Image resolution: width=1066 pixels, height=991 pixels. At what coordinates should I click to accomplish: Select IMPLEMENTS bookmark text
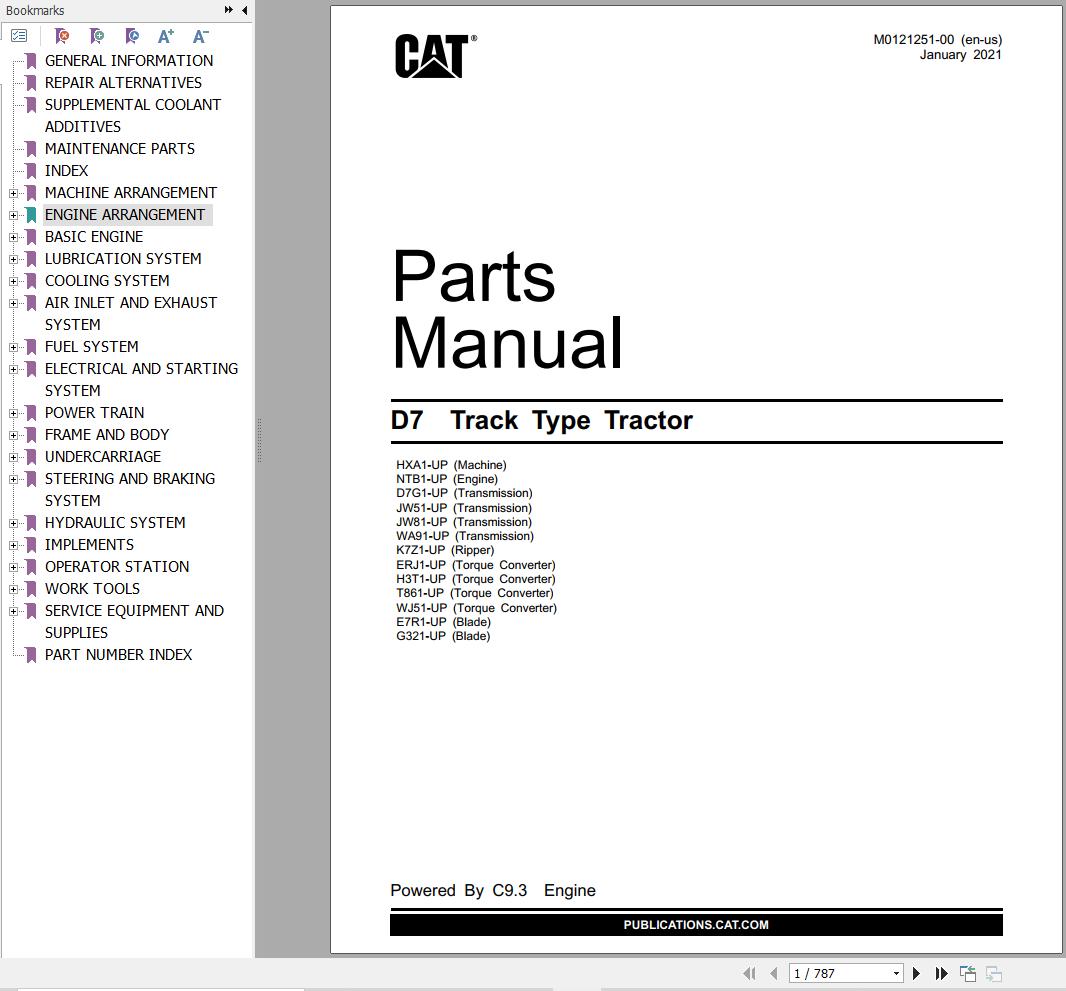pos(89,544)
